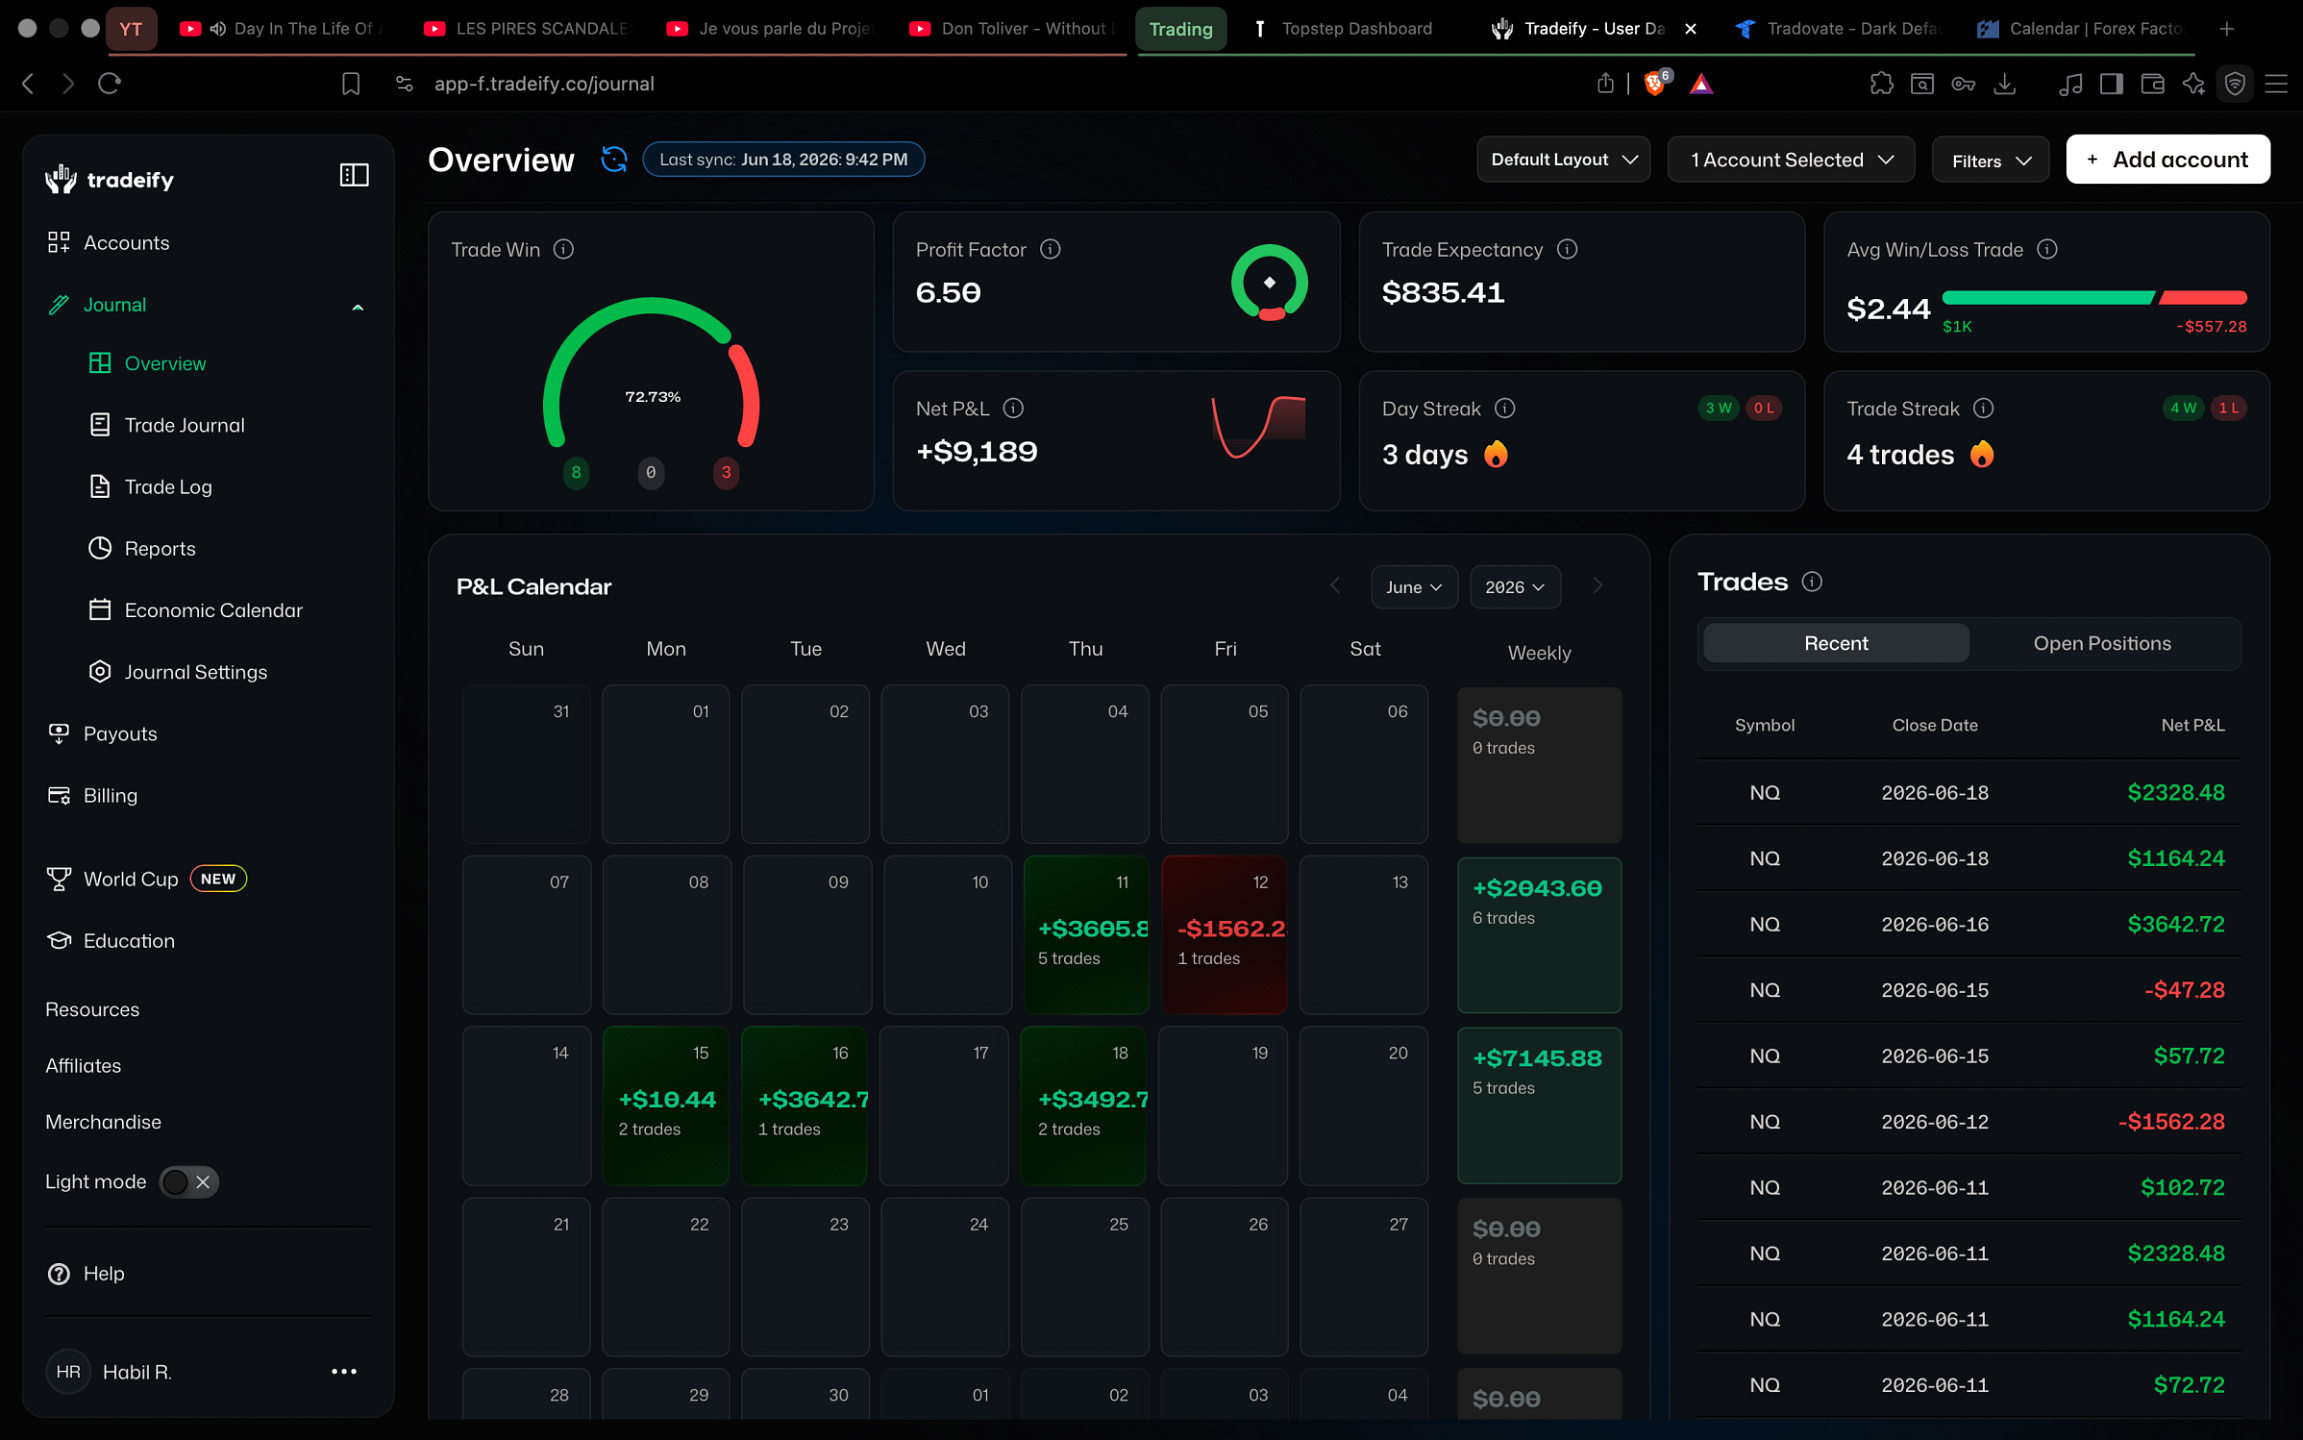Open the browser hamburger menu icon
Screen dimensions: 2303x1440
(x=2276, y=84)
